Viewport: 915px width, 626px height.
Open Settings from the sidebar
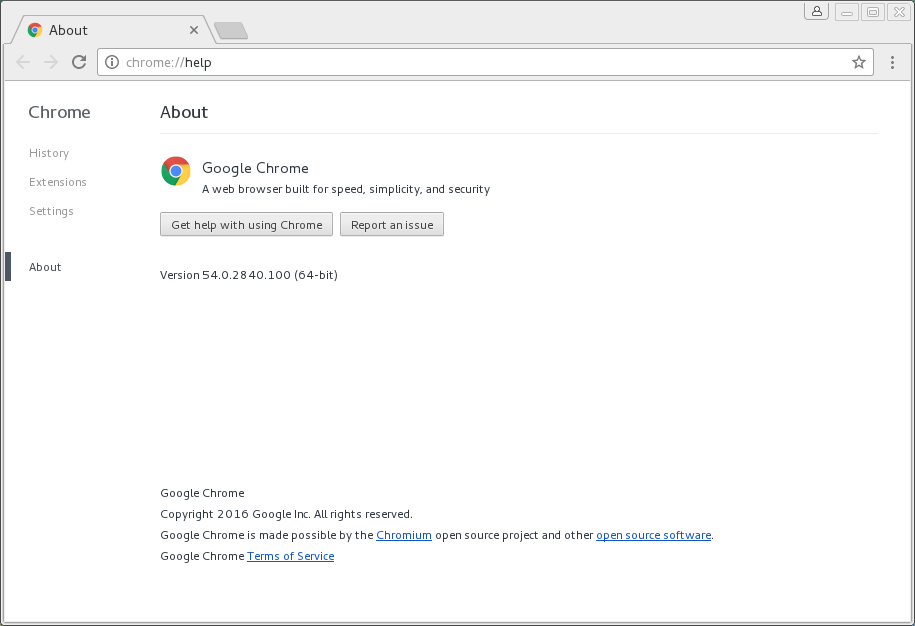click(51, 211)
